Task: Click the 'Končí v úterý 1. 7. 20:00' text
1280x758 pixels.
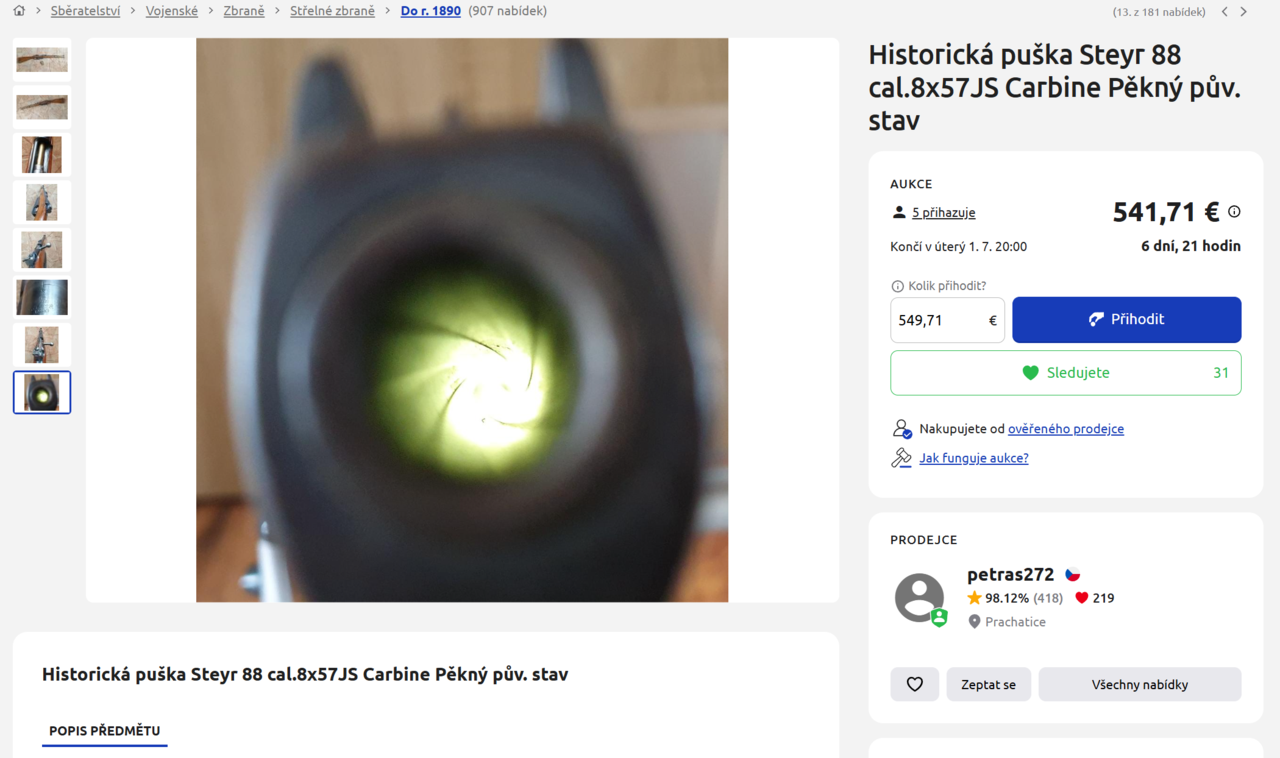Action: [958, 246]
